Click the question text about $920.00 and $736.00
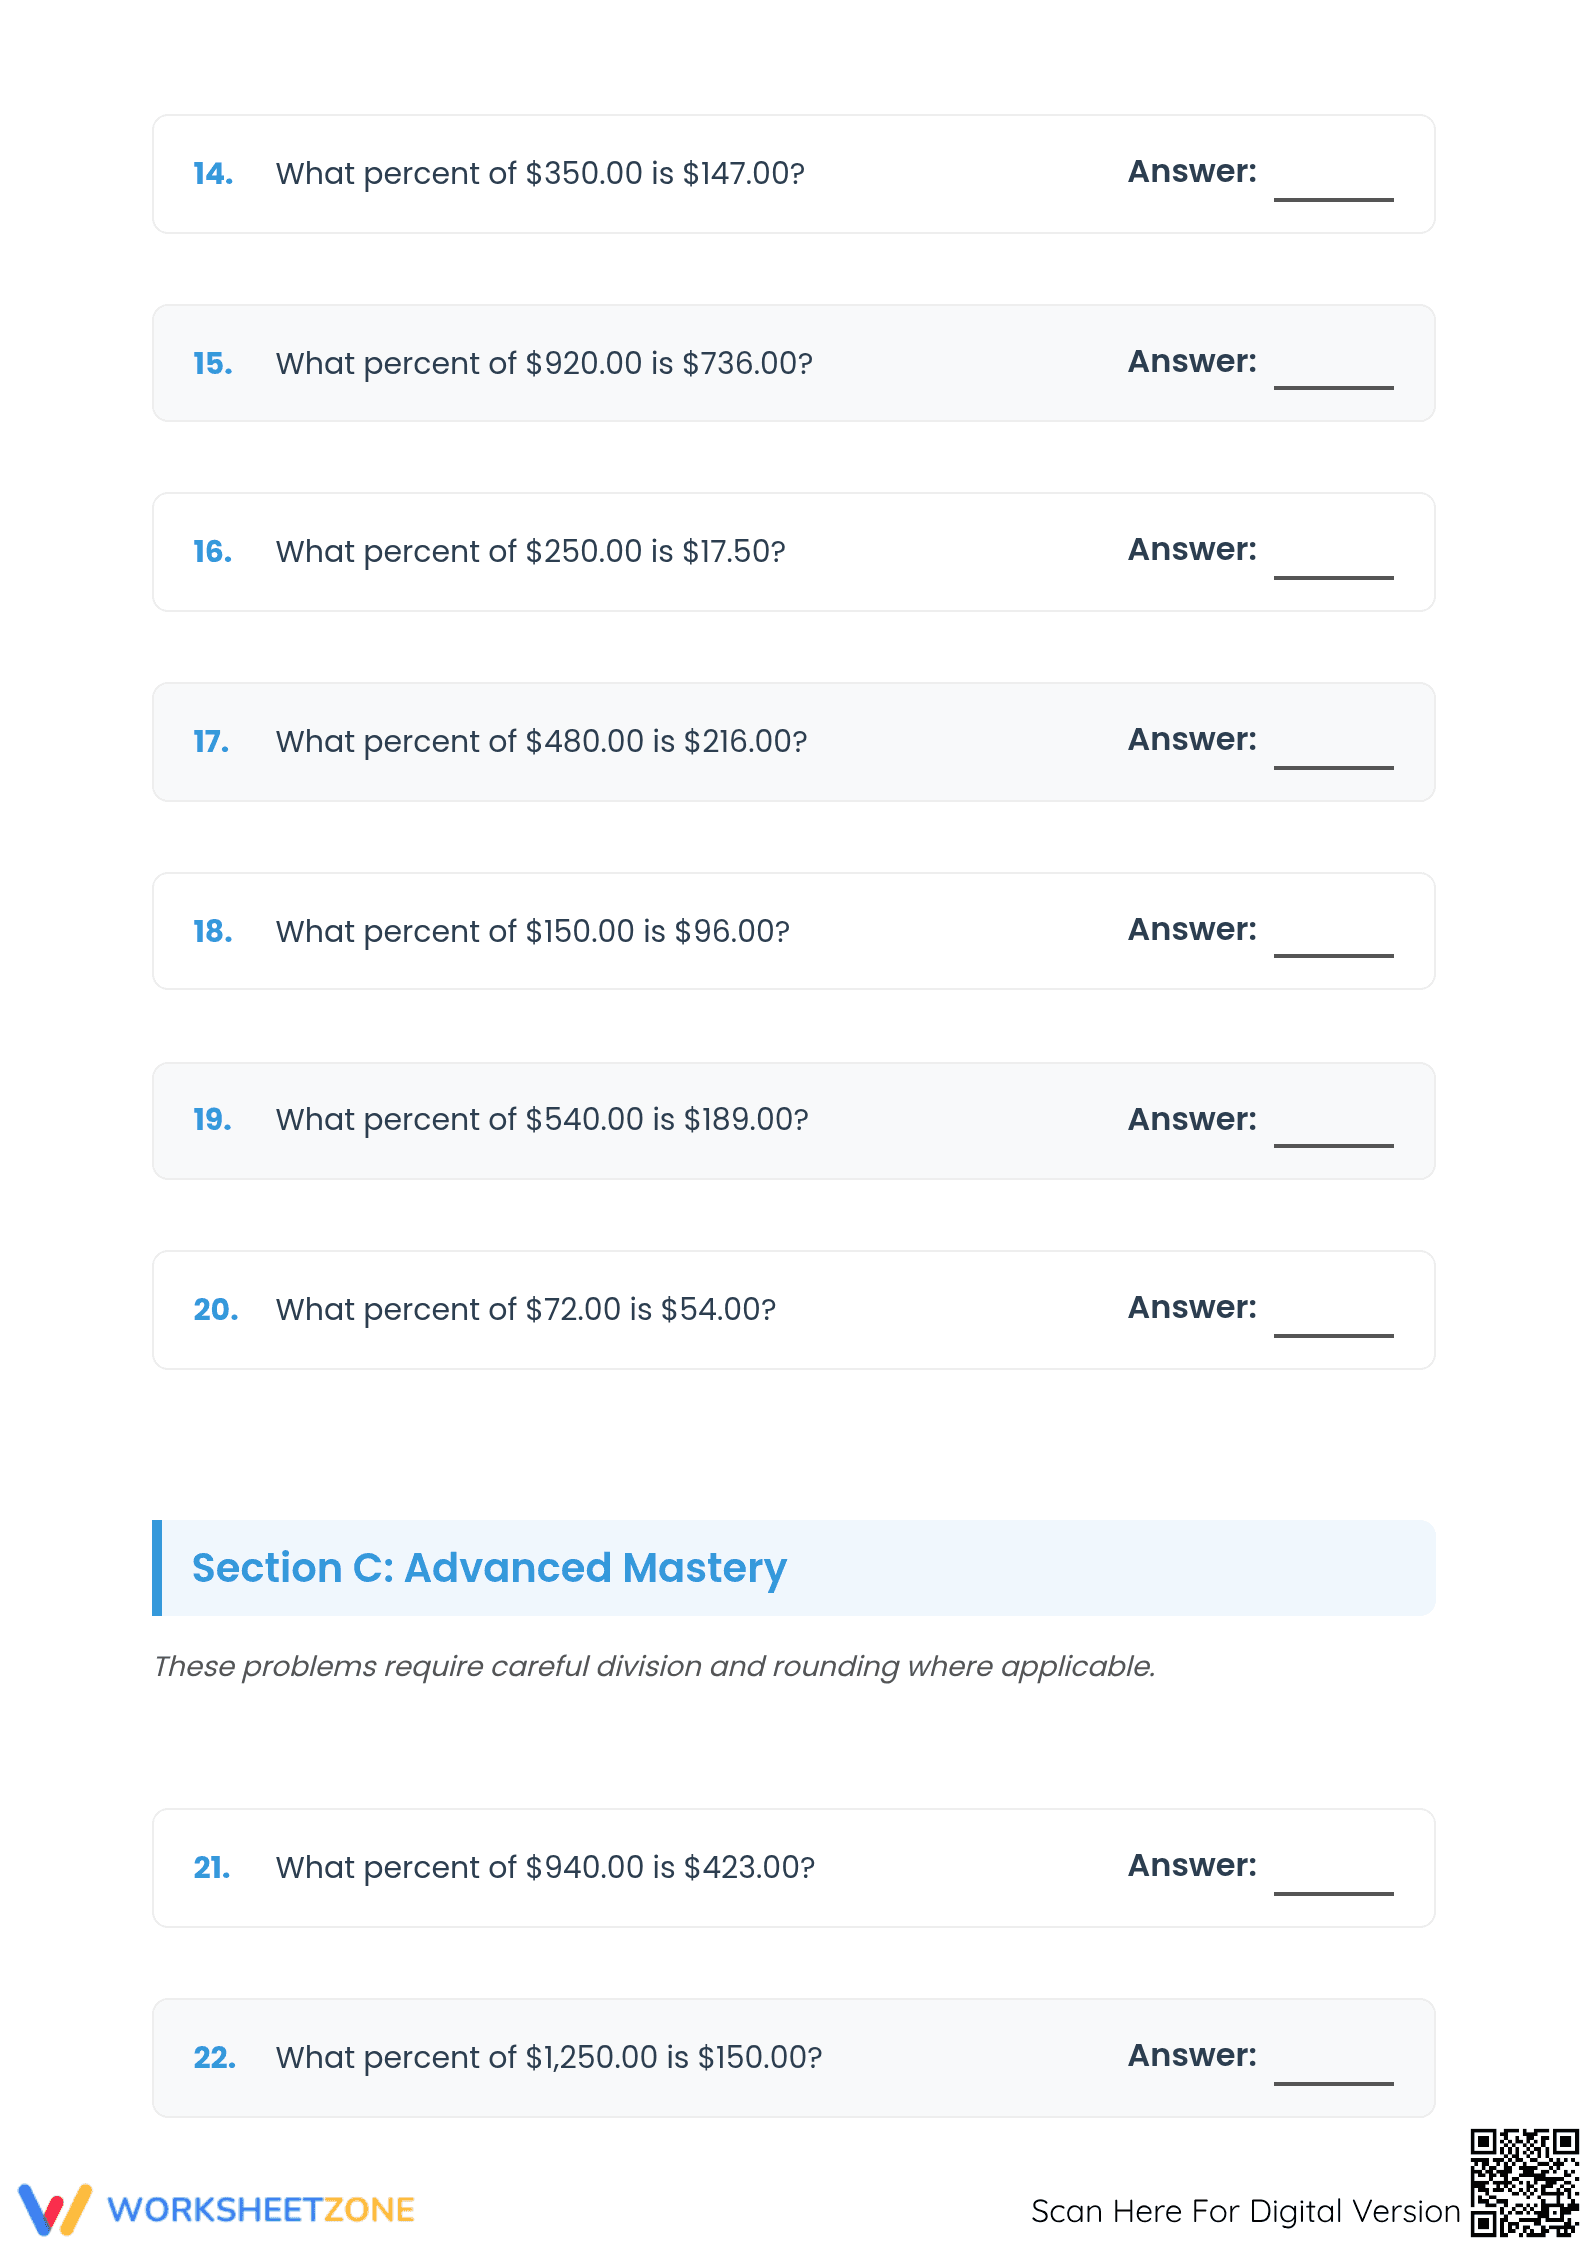 point(544,363)
